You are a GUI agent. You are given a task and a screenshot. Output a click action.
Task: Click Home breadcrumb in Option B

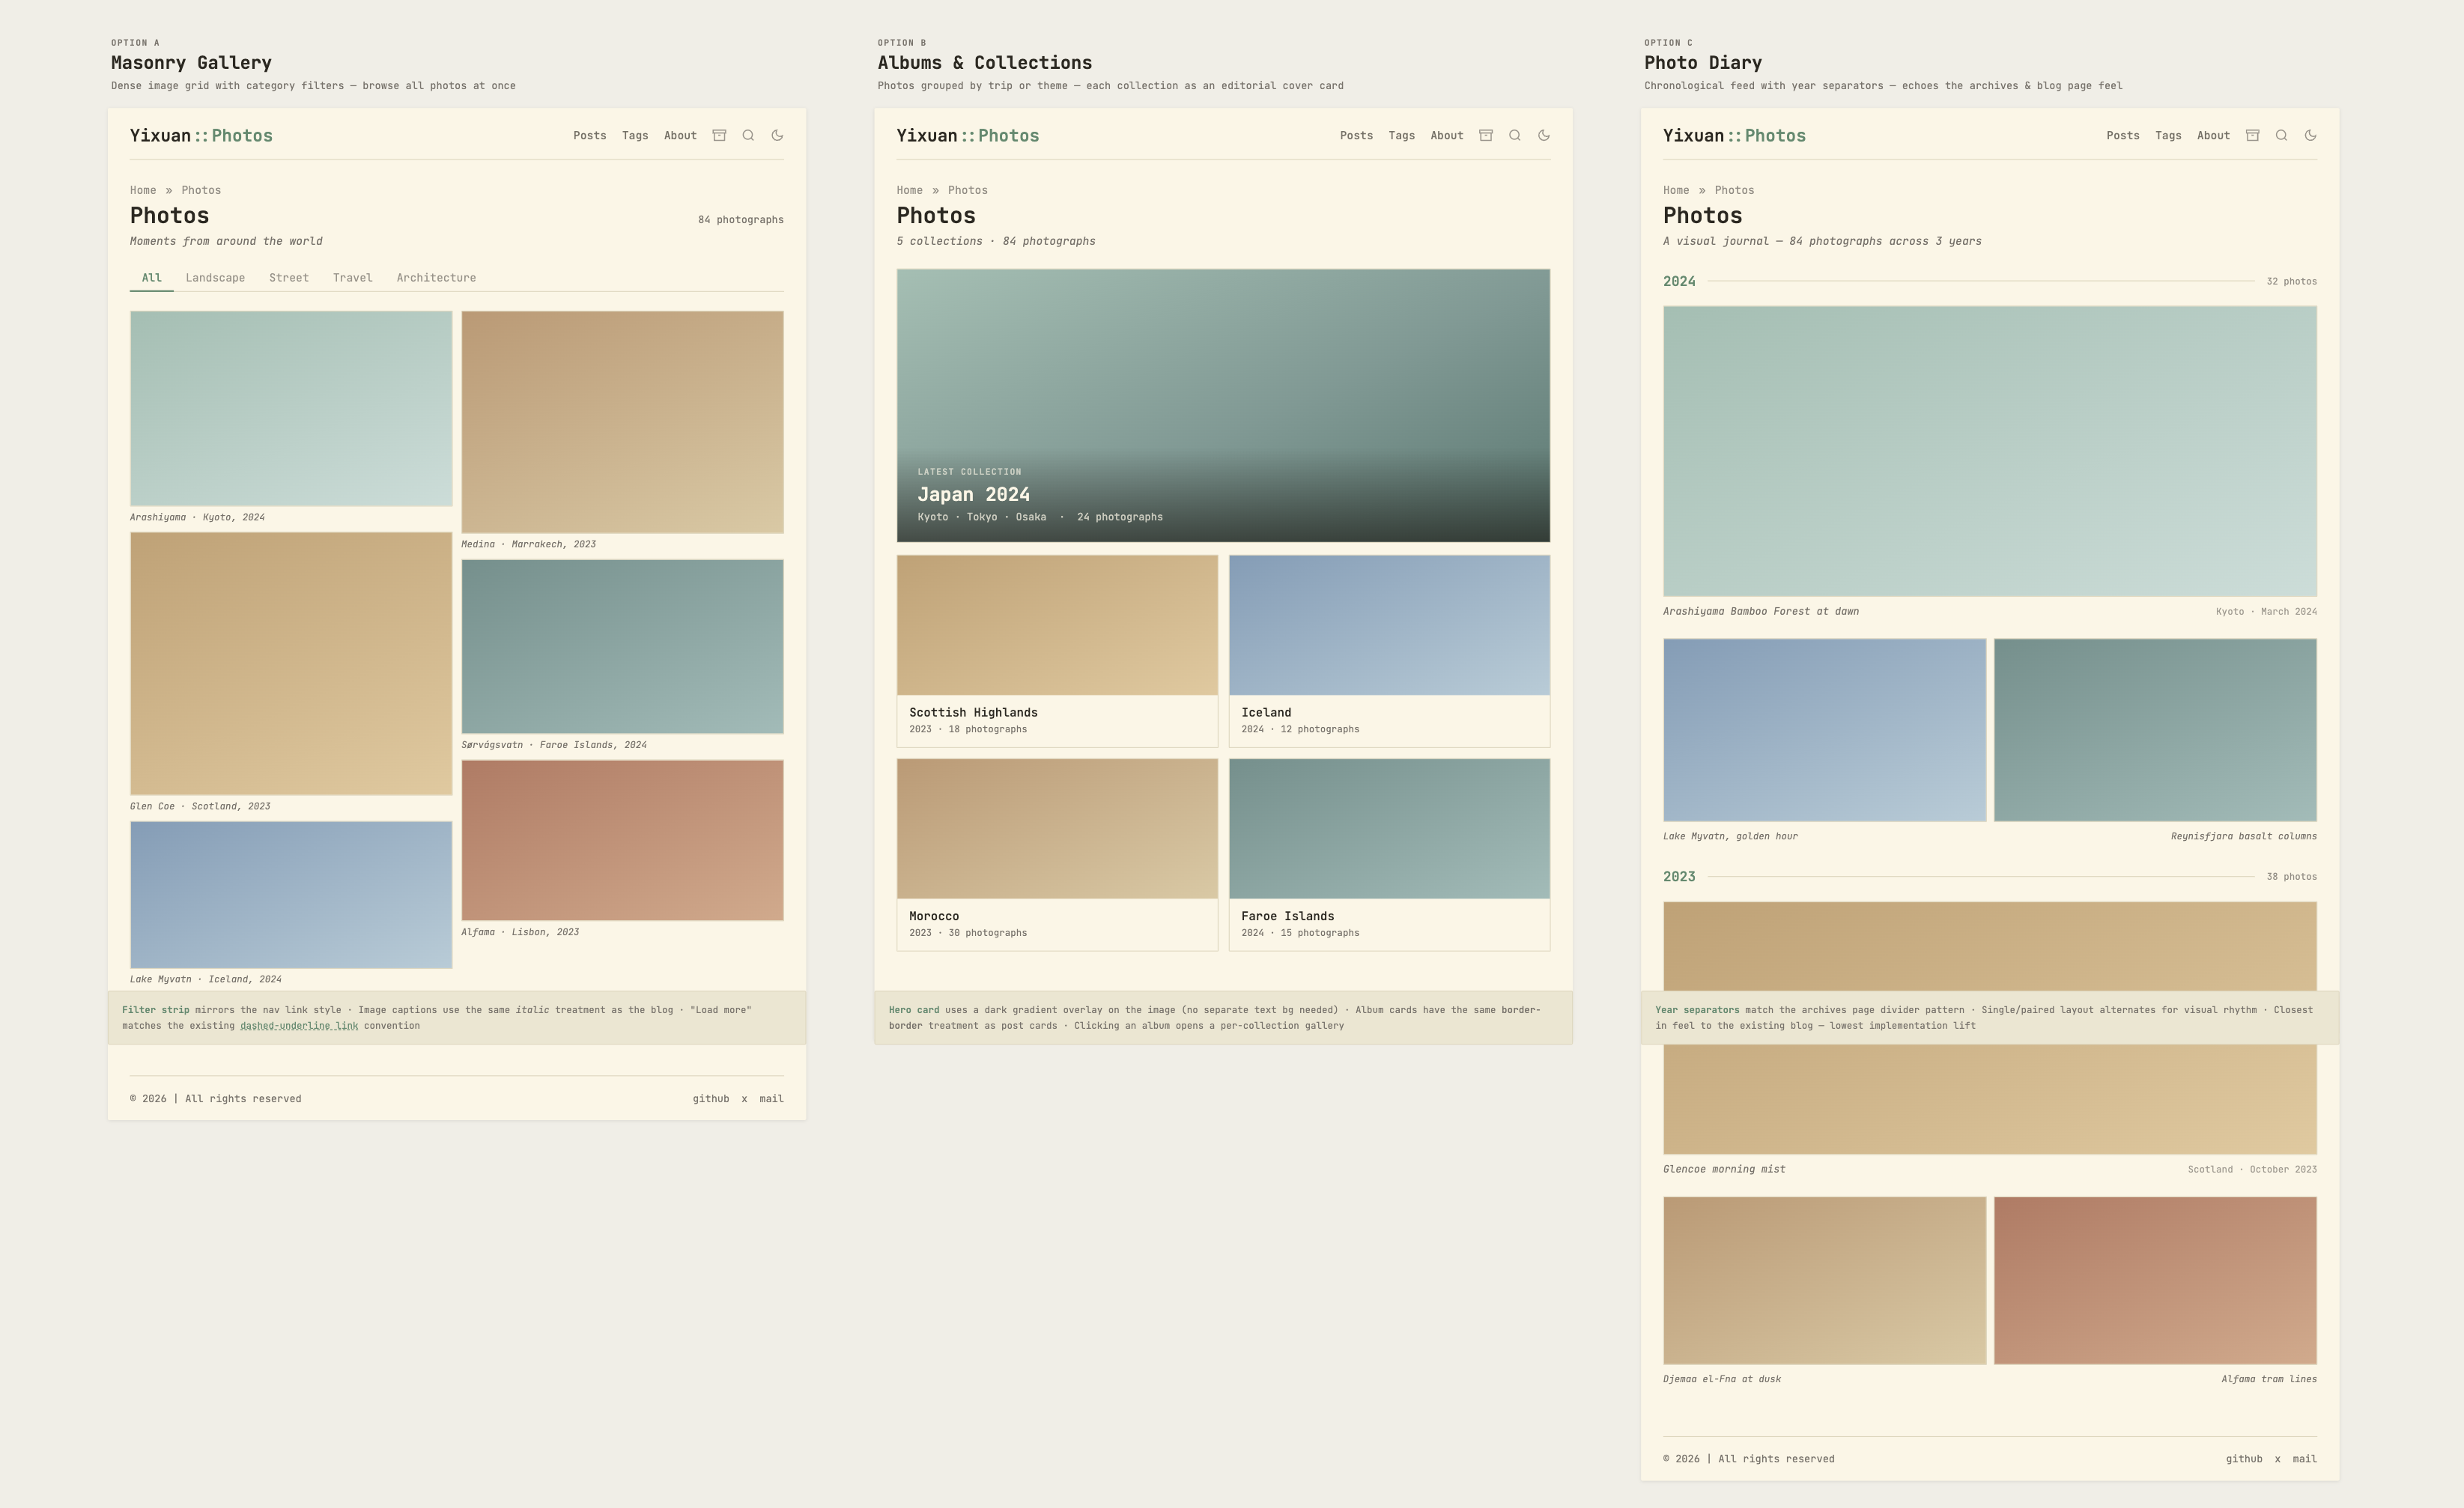910,190
